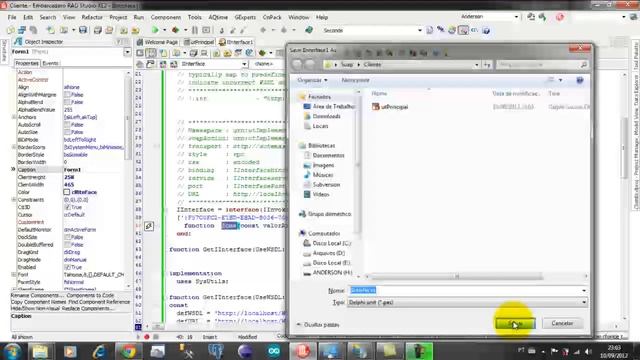Toggle the DoubleBuffered False checkbox
640x360 pixels.
point(67,244)
